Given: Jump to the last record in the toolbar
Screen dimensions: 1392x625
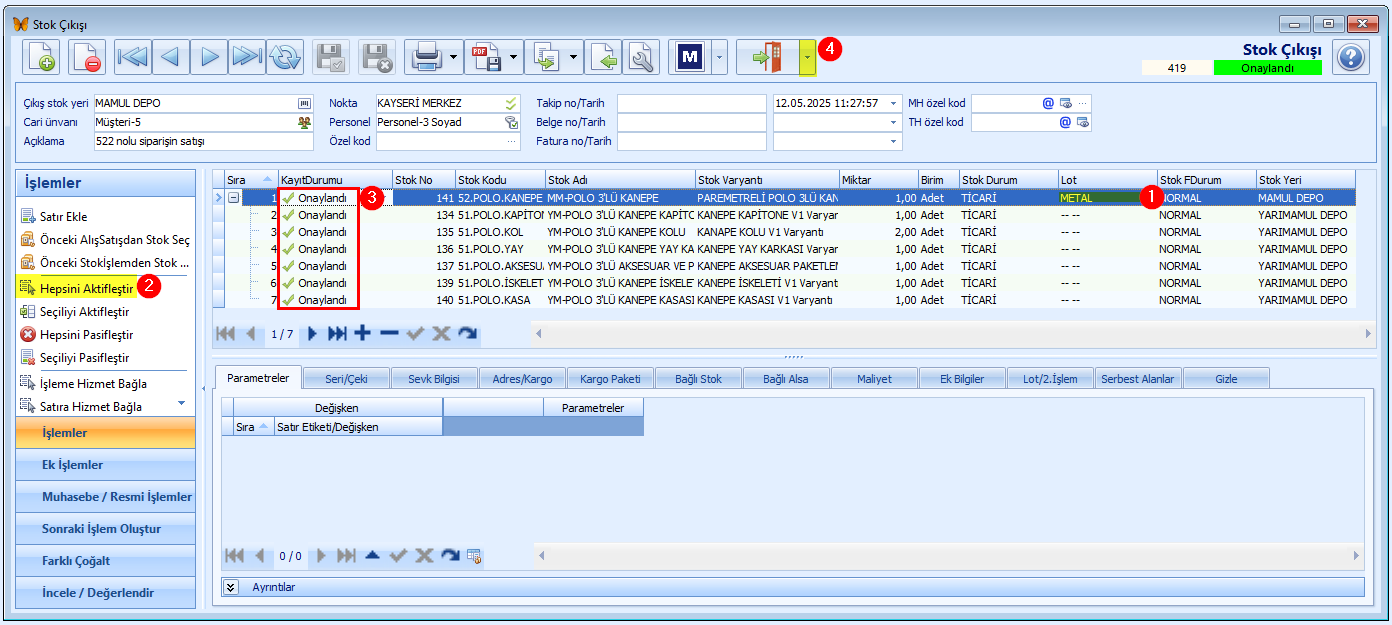Looking at the screenshot, I should (247, 57).
